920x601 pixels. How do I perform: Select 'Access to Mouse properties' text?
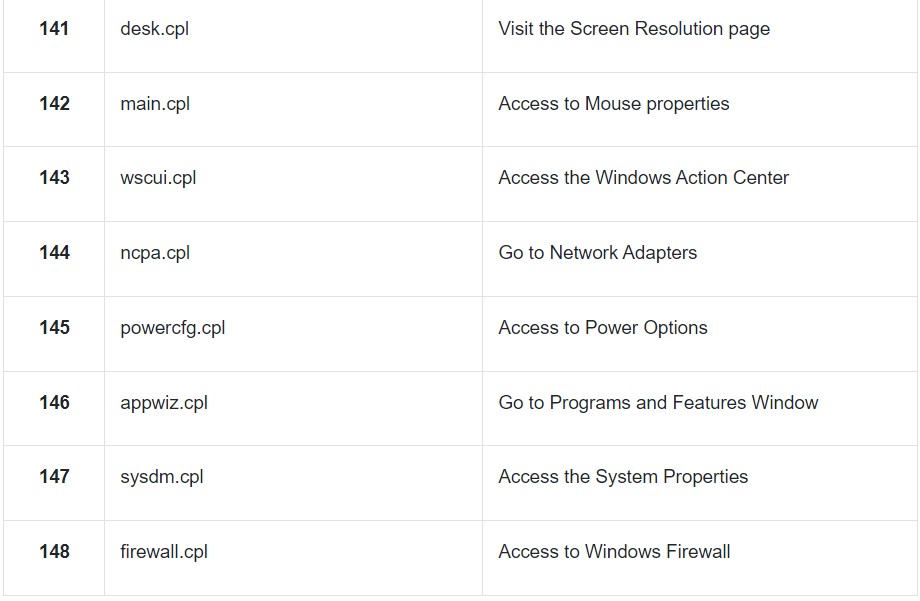(614, 104)
